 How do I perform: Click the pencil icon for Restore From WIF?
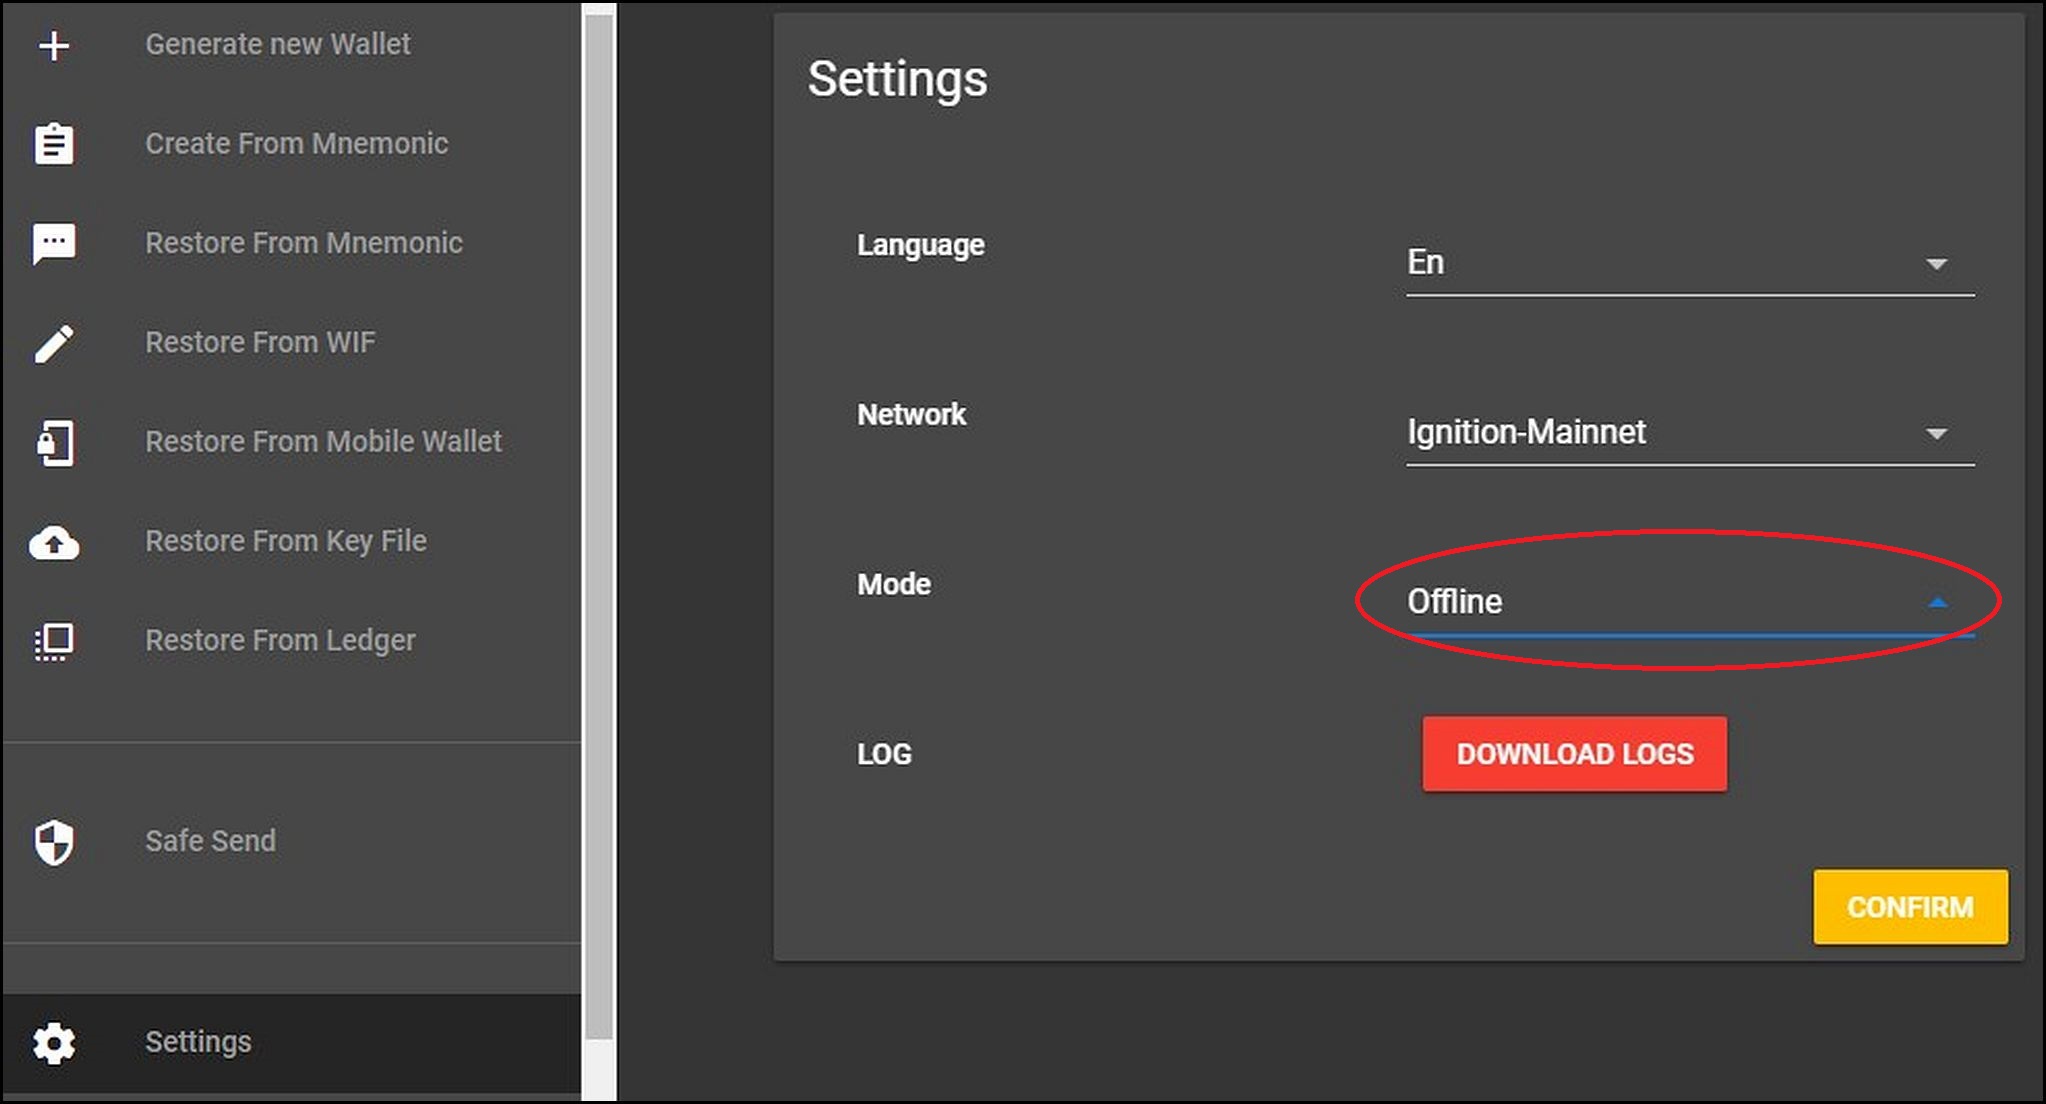[54, 343]
